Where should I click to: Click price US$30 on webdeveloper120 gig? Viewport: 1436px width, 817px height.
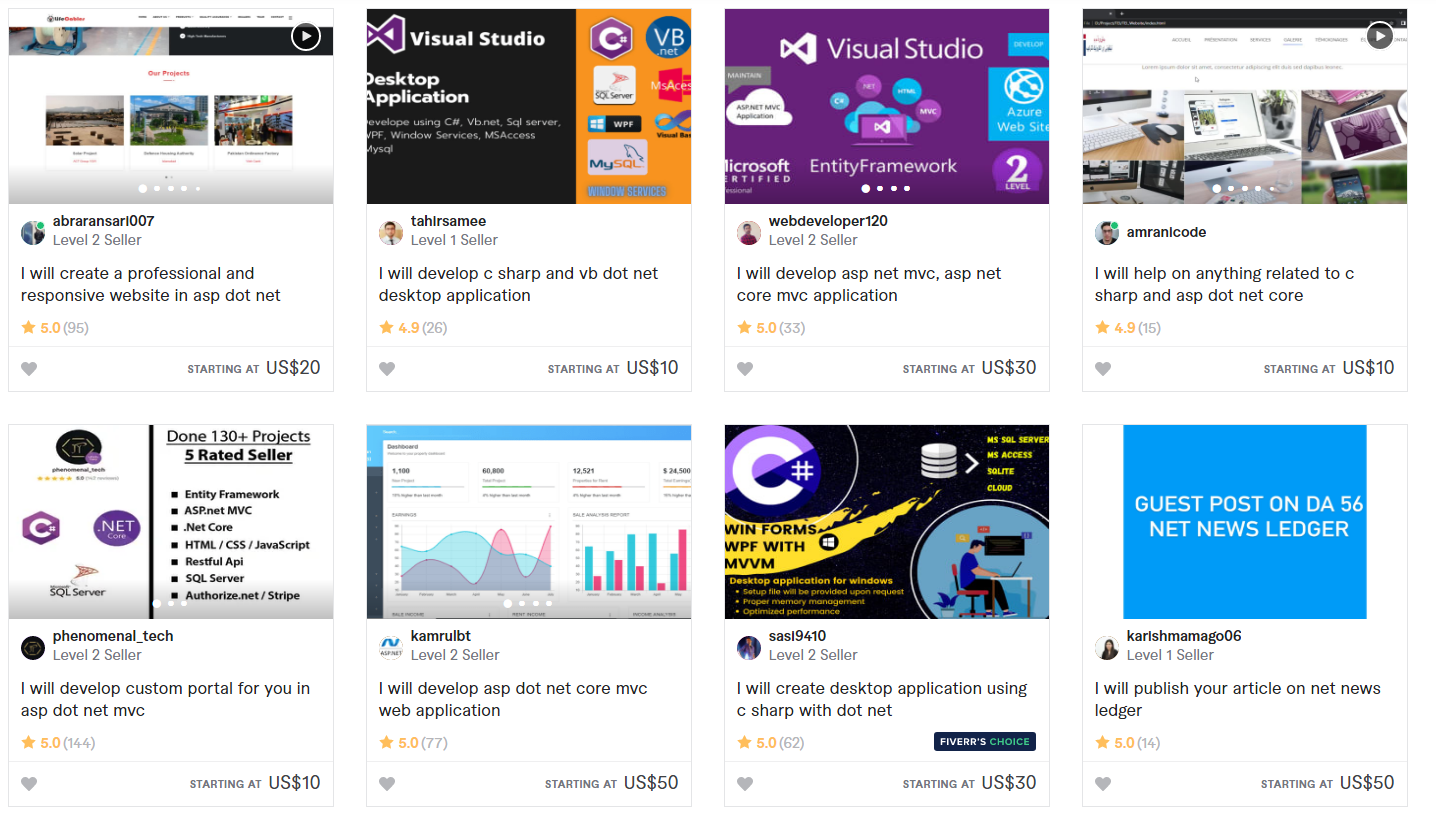(x=1009, y=368)
